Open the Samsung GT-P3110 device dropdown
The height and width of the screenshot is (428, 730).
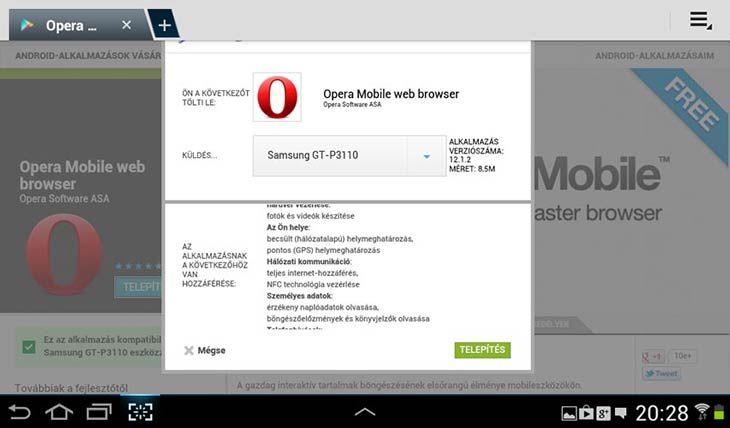349,156
